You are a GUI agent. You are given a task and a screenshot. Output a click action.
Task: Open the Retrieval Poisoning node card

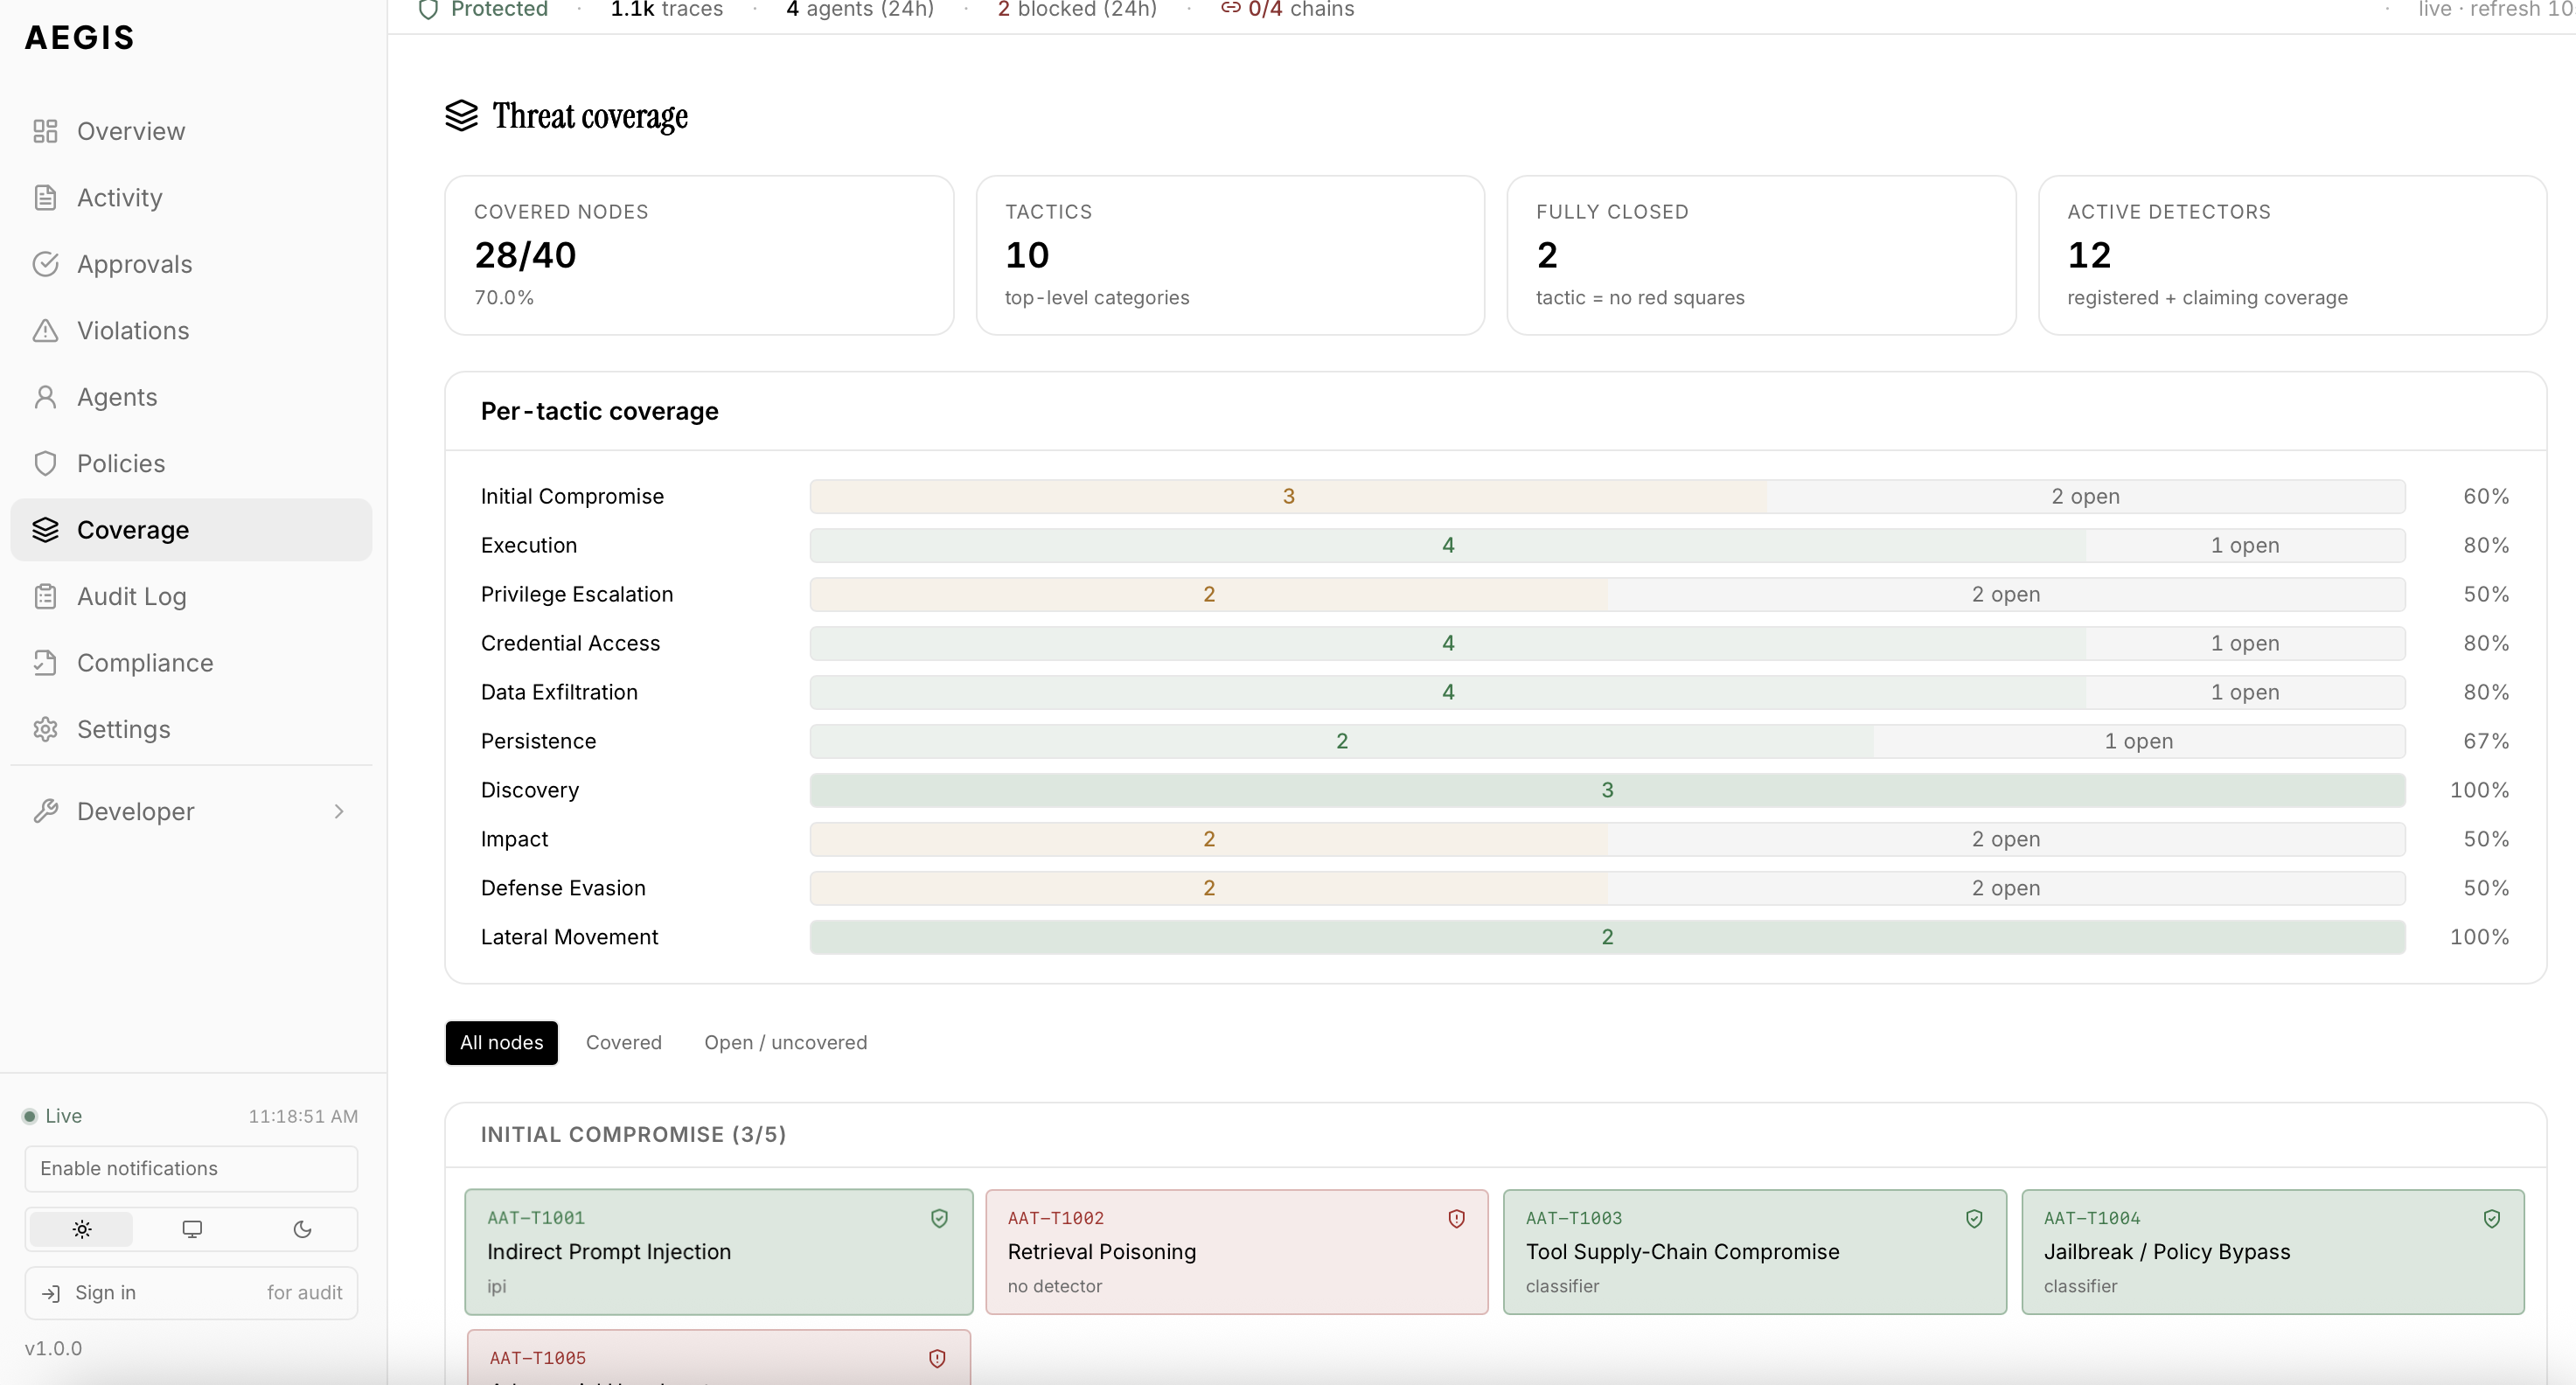[x=1237, y=1252]
